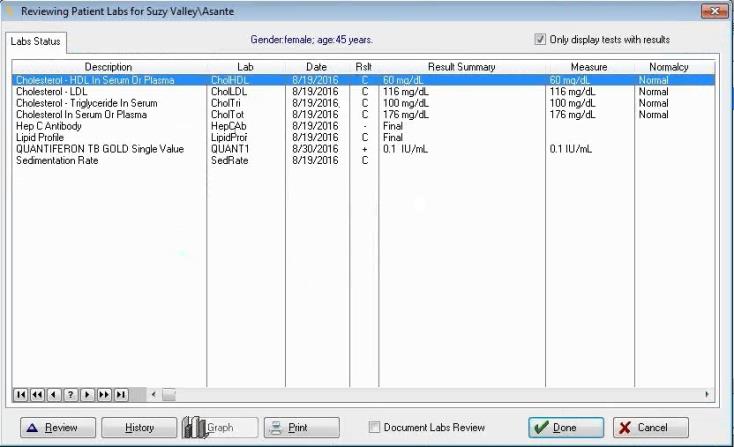Select the 'Sedimentation Rate' row
This screenshot has width=734, height=447.
(363, 161)
